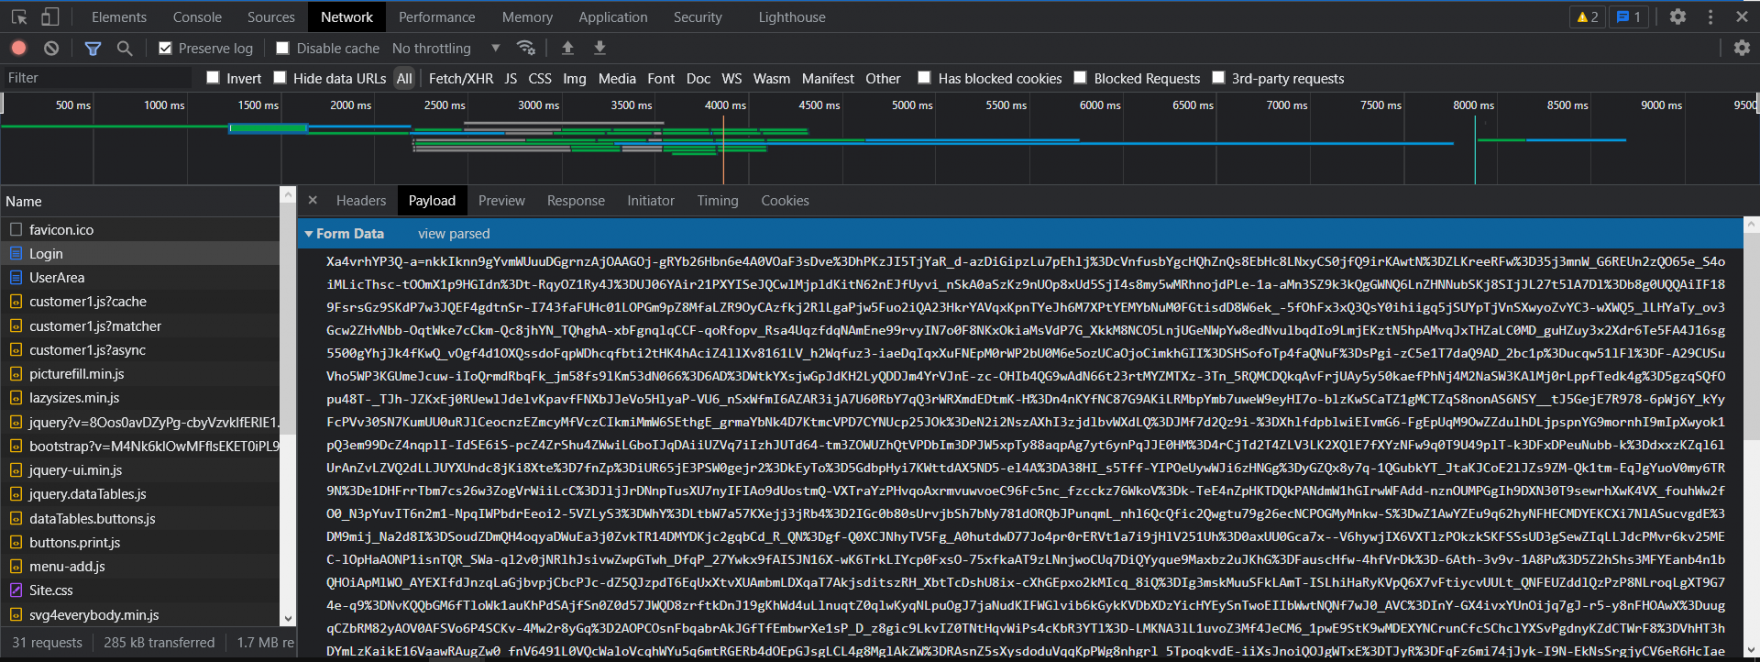The width and height of the screenshot is (1760, 662).
Task: Open network conditions wifi icon
Action: click(526, 48)
